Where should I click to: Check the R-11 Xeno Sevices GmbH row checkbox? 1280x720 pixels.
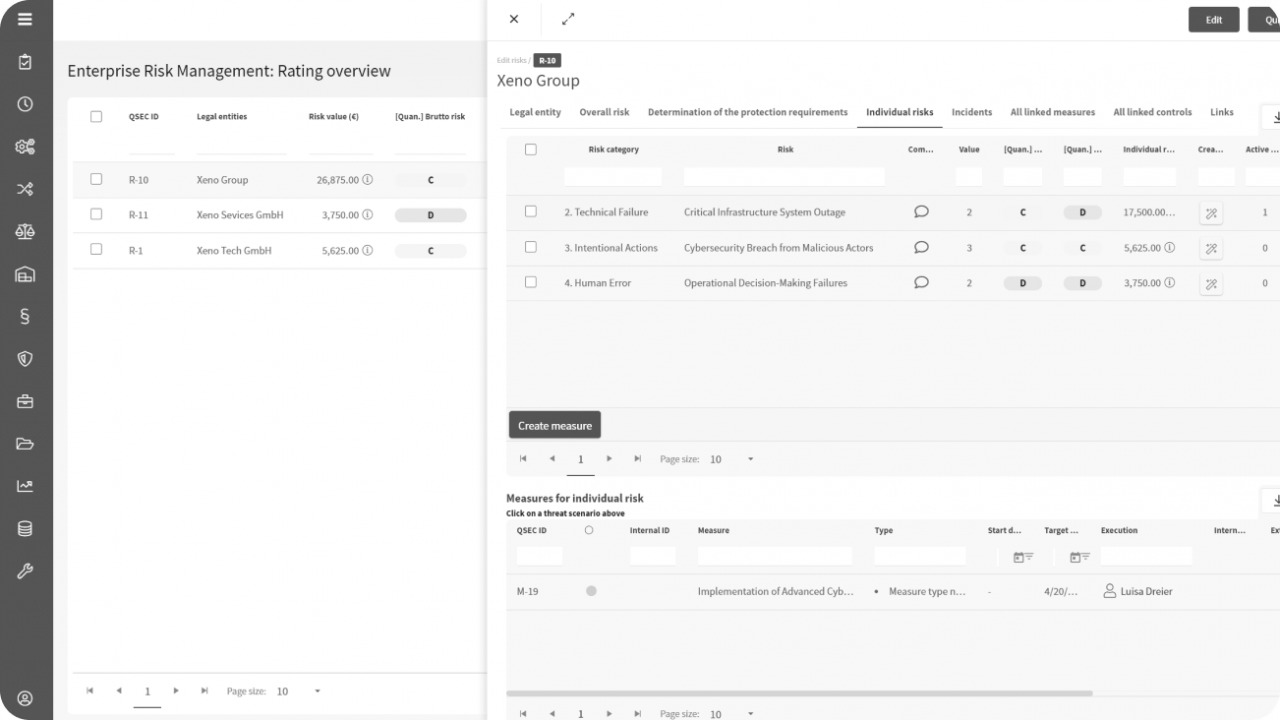(96, 215)
